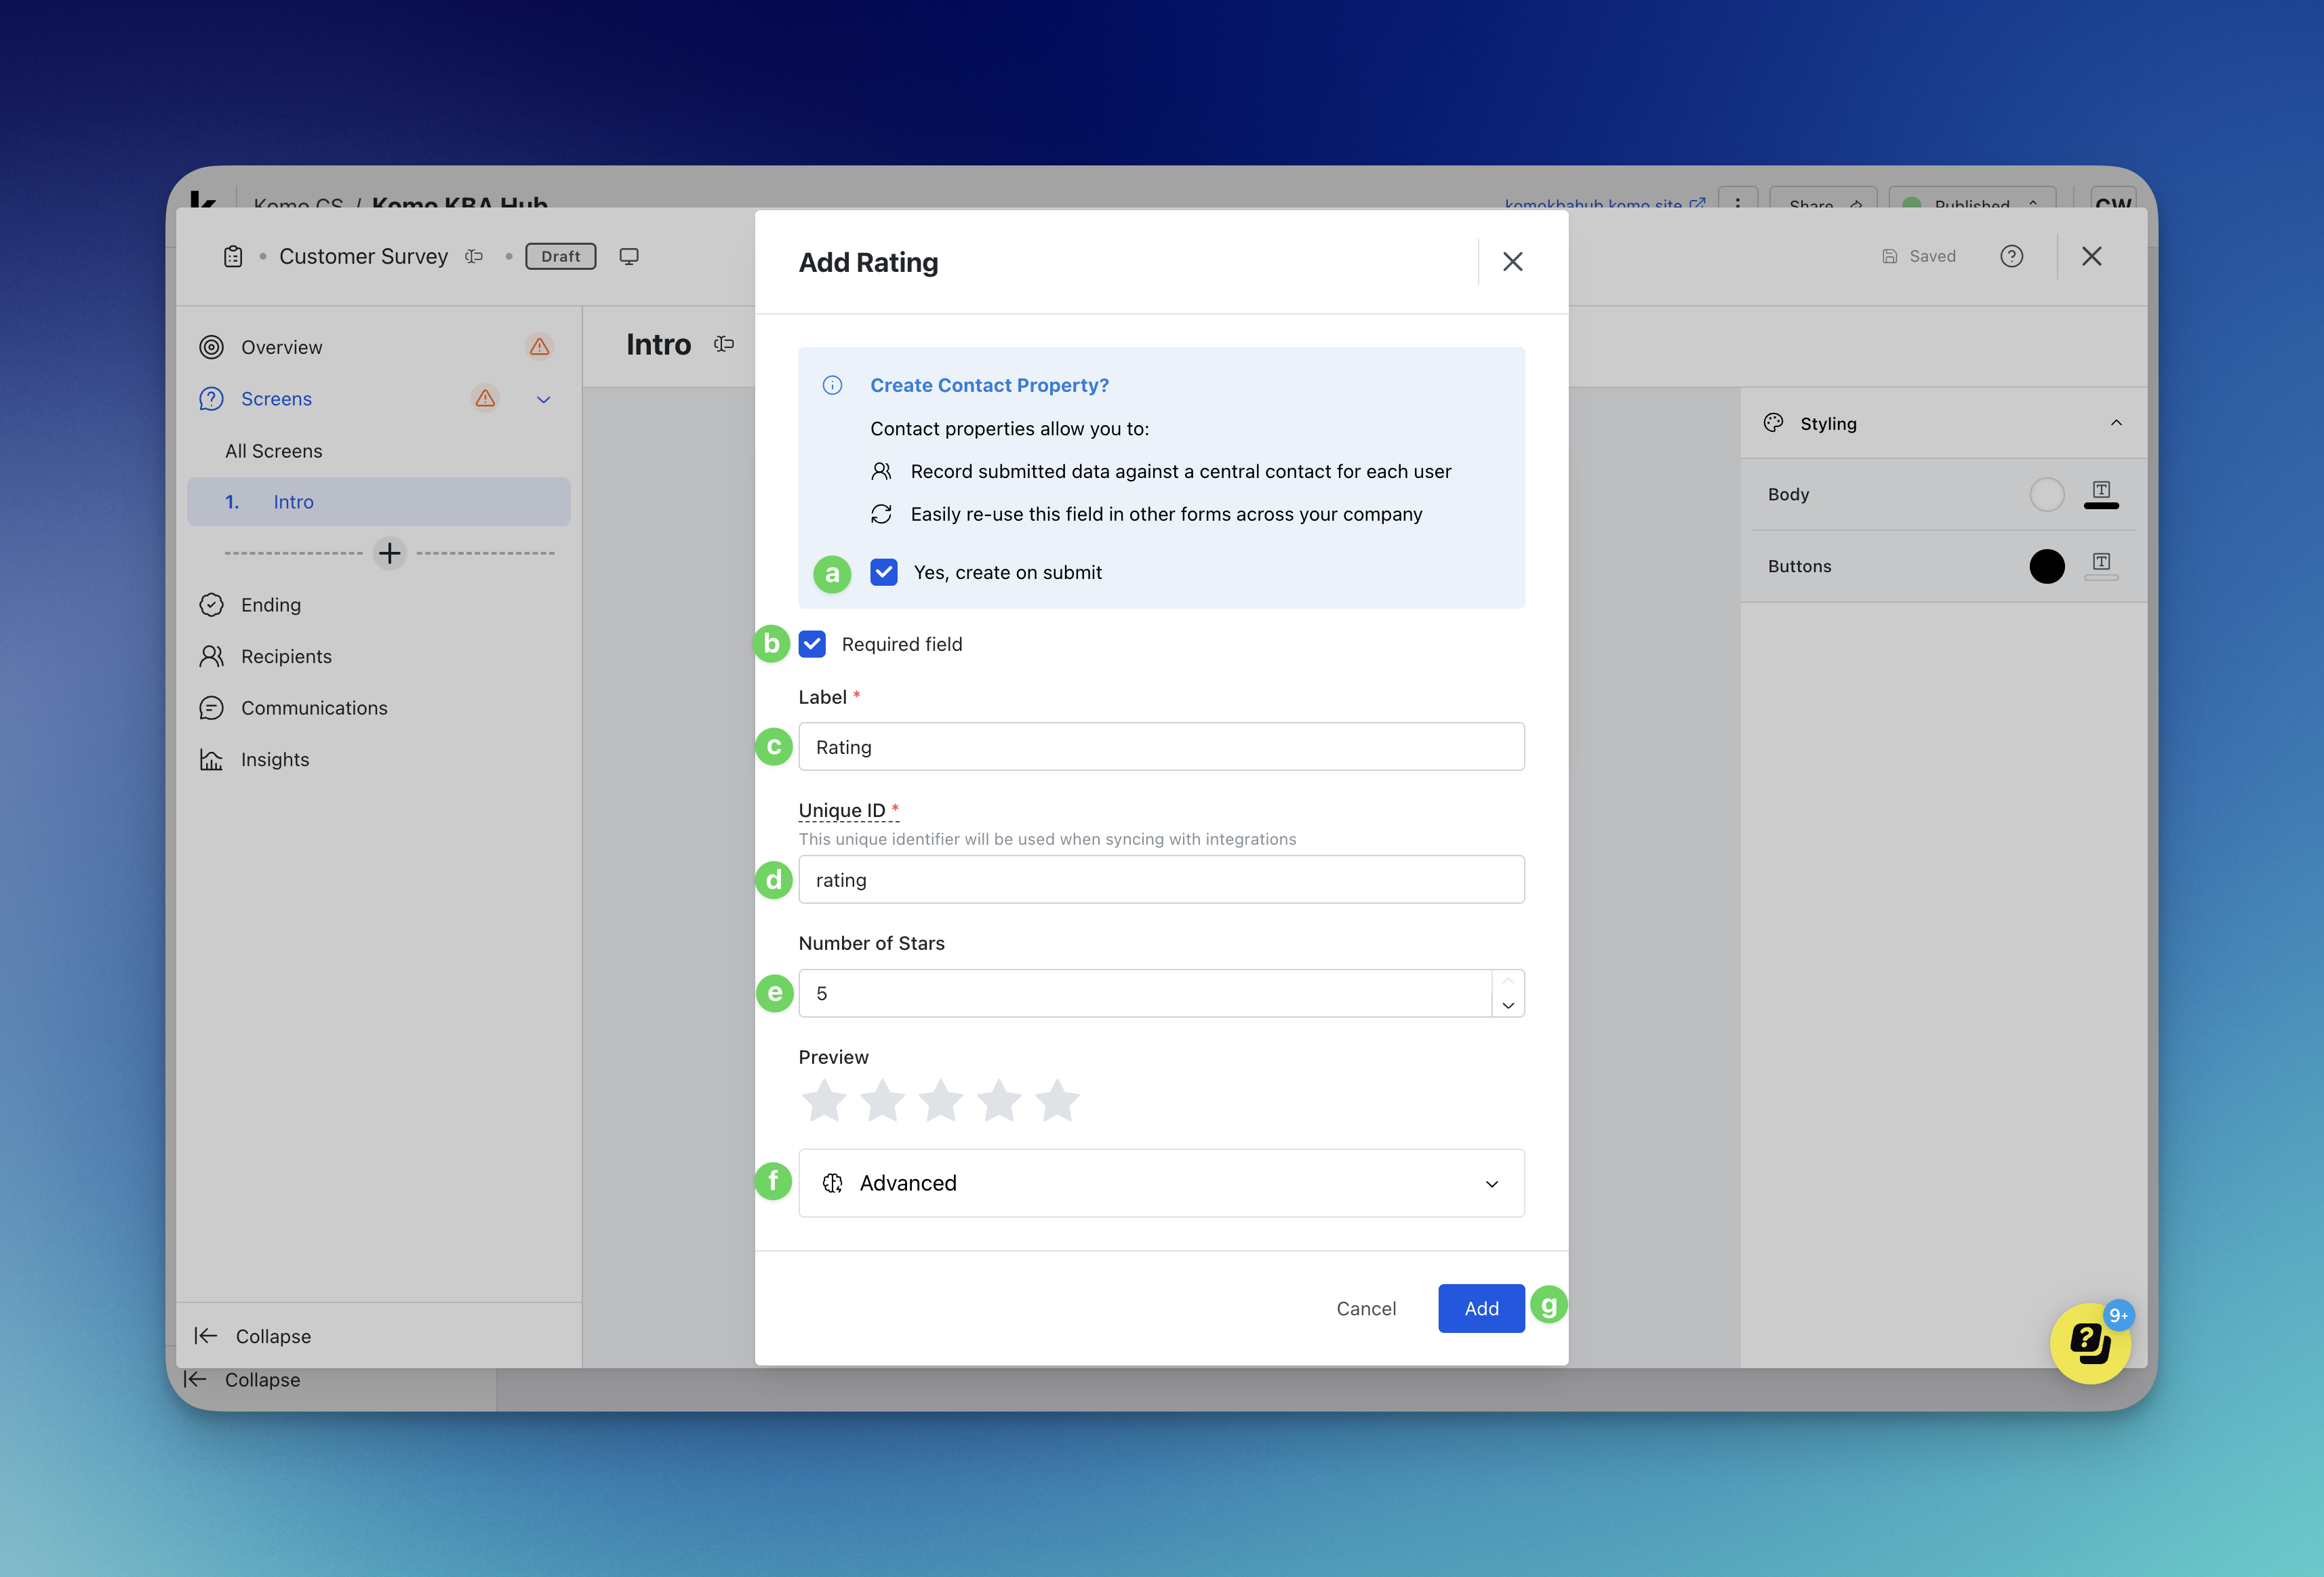Collapse the Screens section chevron
2324x1577 pixels.
544,399
